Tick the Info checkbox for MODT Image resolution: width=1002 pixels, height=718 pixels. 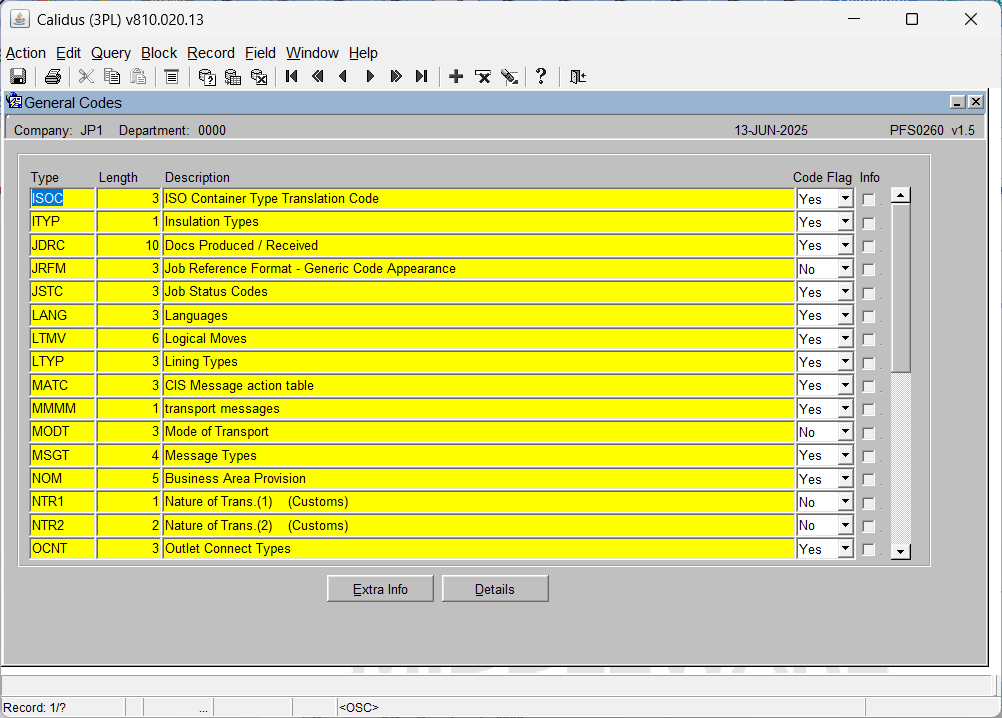pyautogui.click(x=868, y=433)
